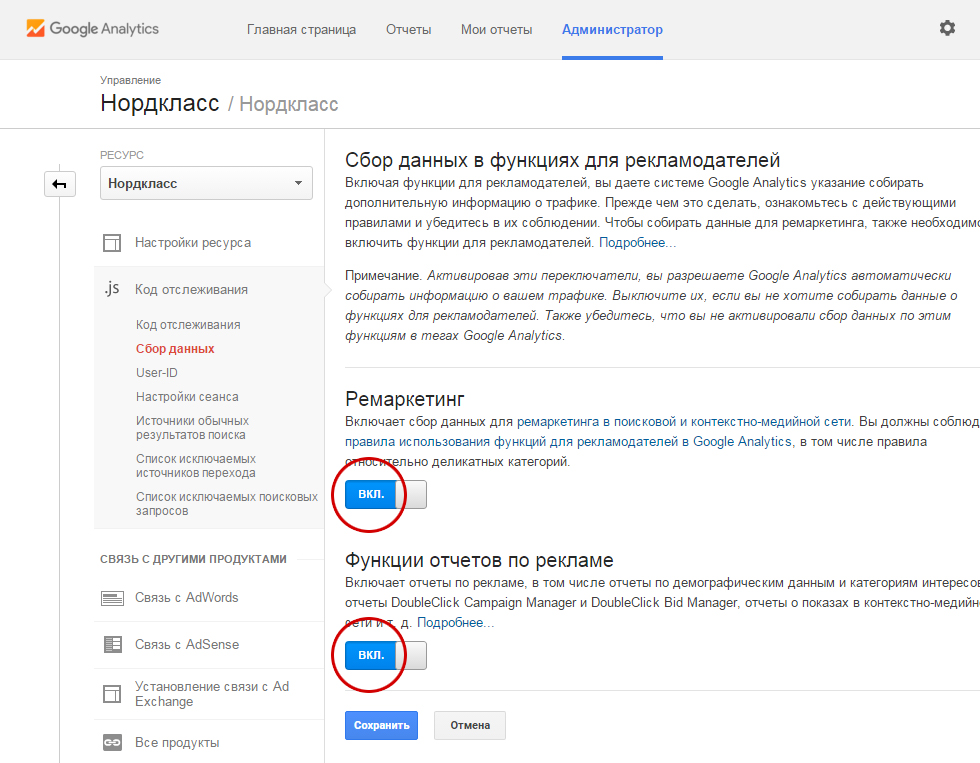Click the Управление breadcrumb label

point(131,80)
